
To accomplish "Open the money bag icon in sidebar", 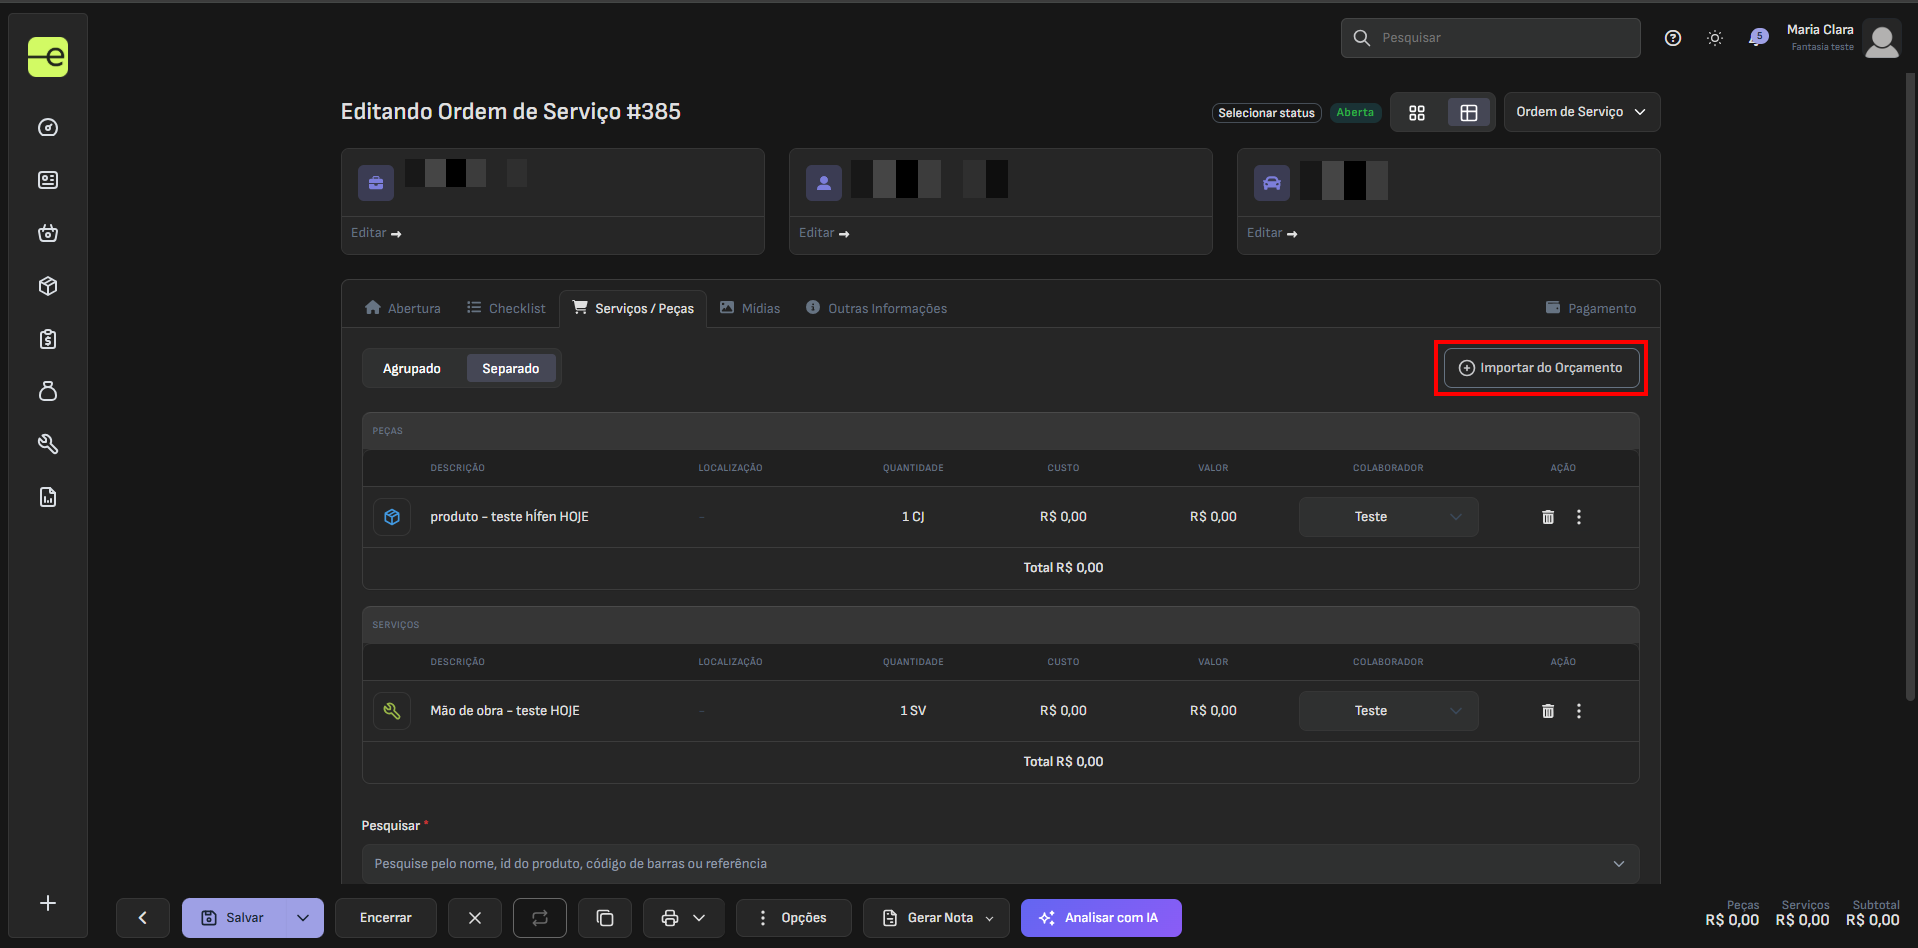I will [x=48, y=391].
